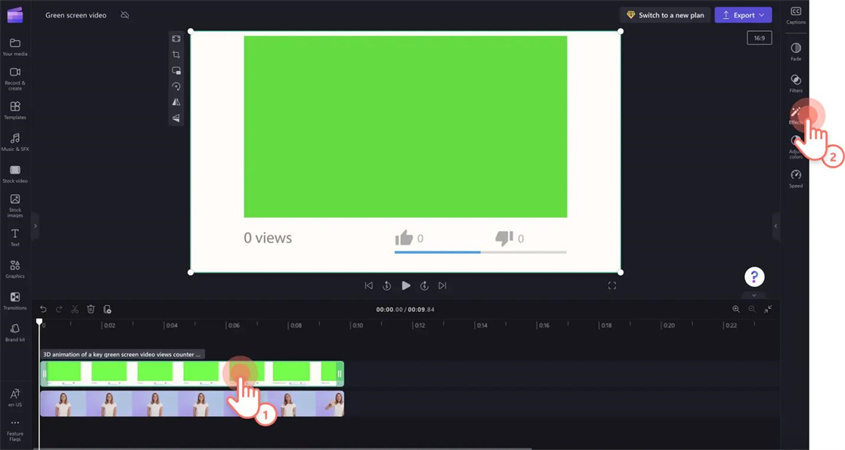Open the Graphics panel
The height and width of the screenshot is (450, 845).
tap(15, 269)
